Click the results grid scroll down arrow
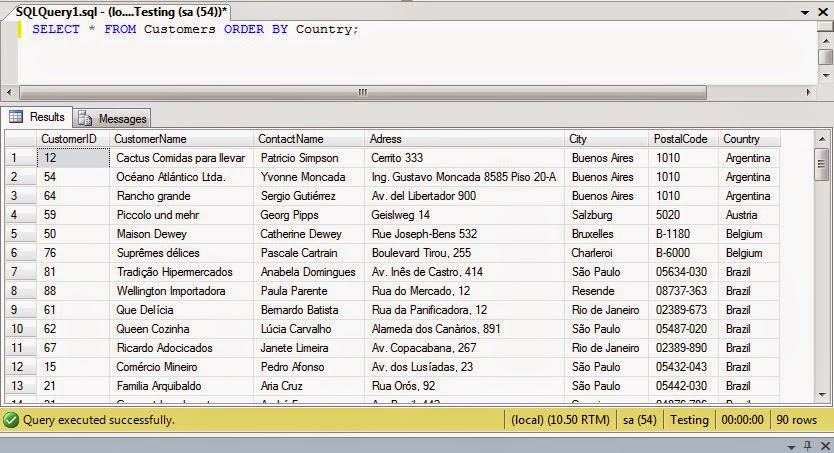This screenshot has height=453, width=834. [822, 395]
